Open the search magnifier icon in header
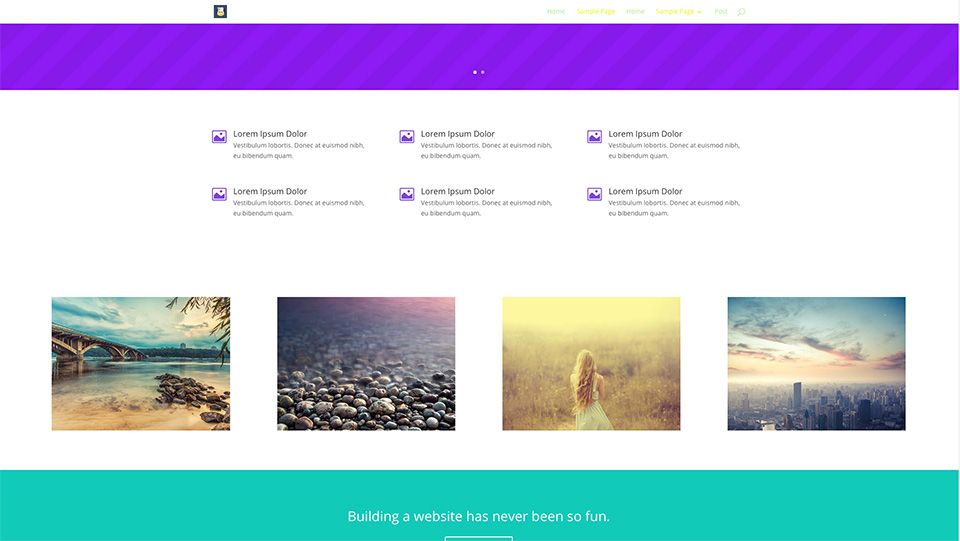Screen dimensions: 960x541 (x=741, y=12)
